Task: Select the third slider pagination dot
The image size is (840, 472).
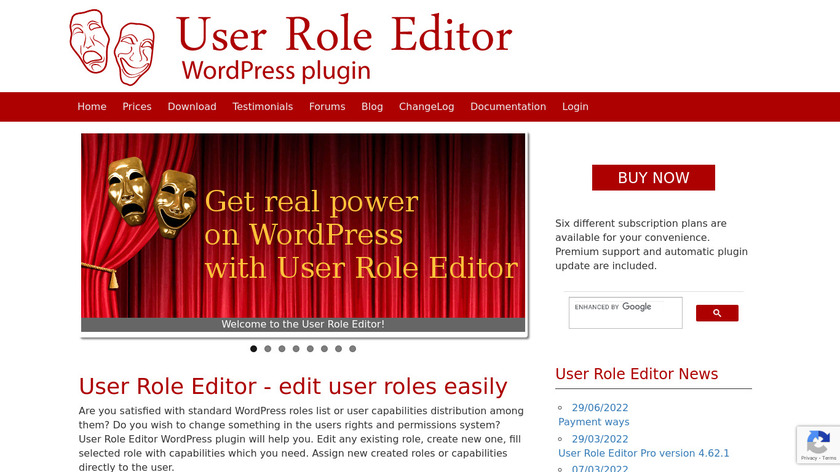Action: pos(282,349)
